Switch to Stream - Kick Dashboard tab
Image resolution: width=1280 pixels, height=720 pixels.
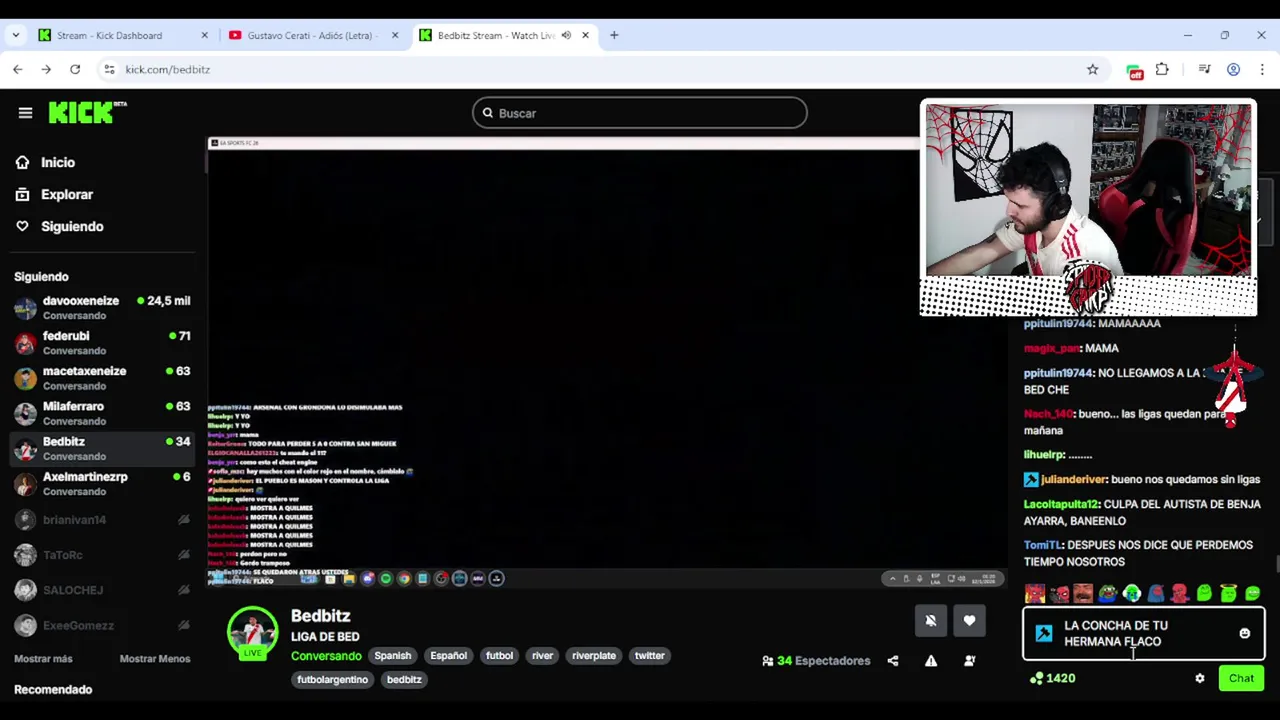click(122, 35)
